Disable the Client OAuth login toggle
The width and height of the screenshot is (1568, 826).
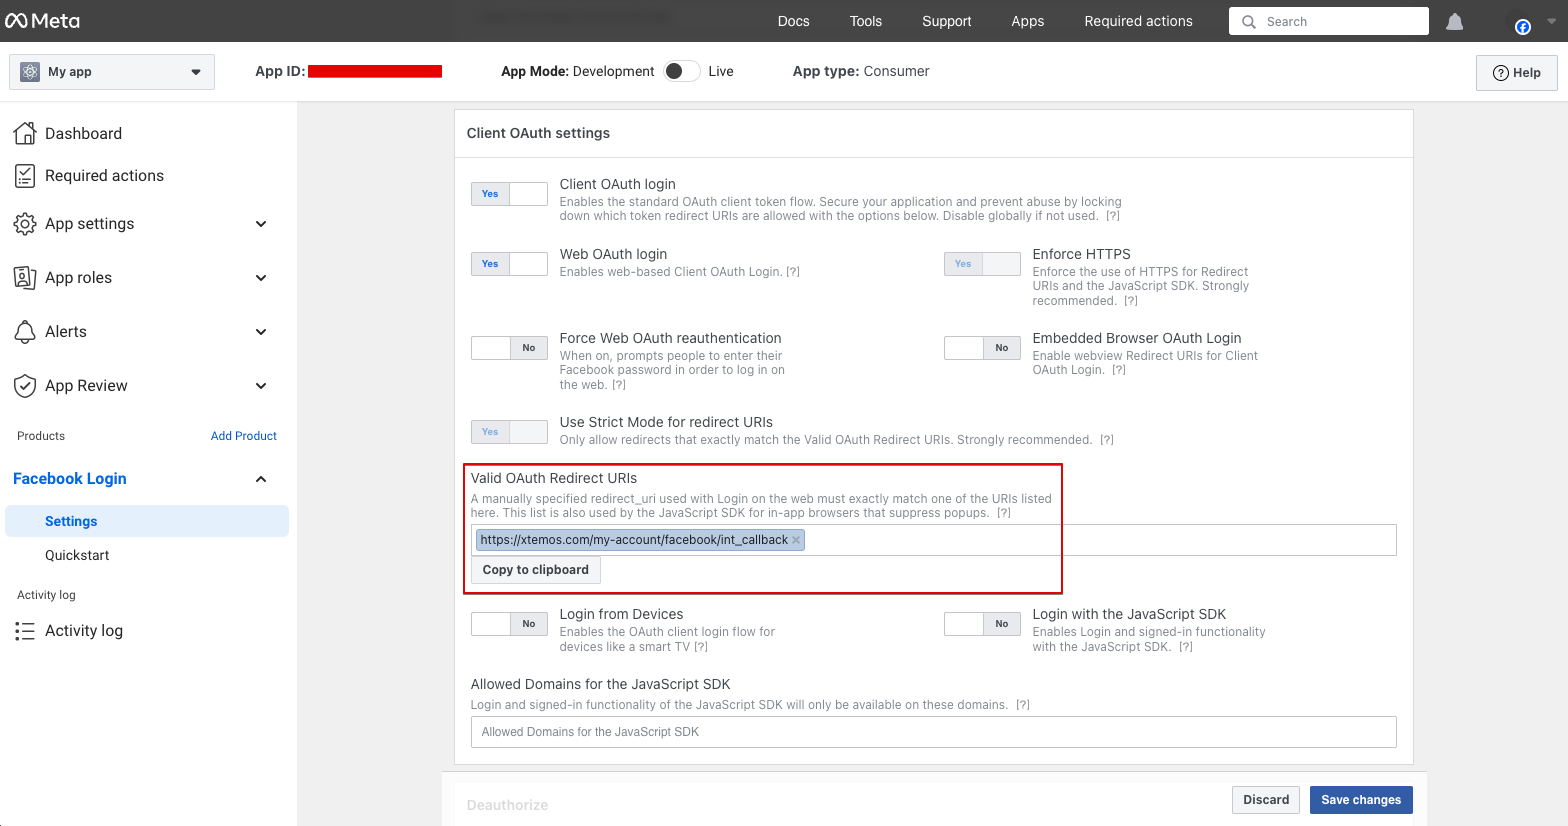509,194
